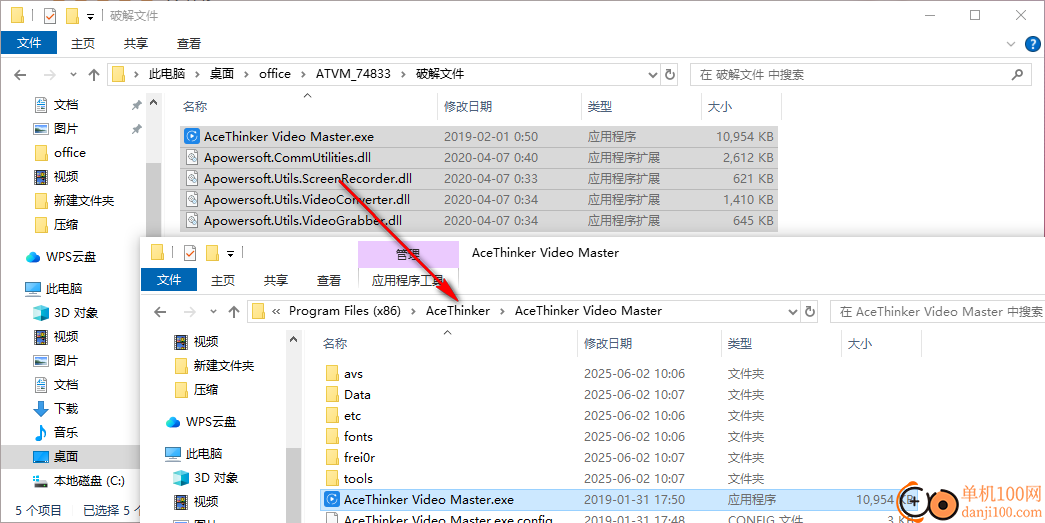Click 此电脑 in the address breadcrumb
This screenshot has width=1045, height=523.
click(167, 74)
